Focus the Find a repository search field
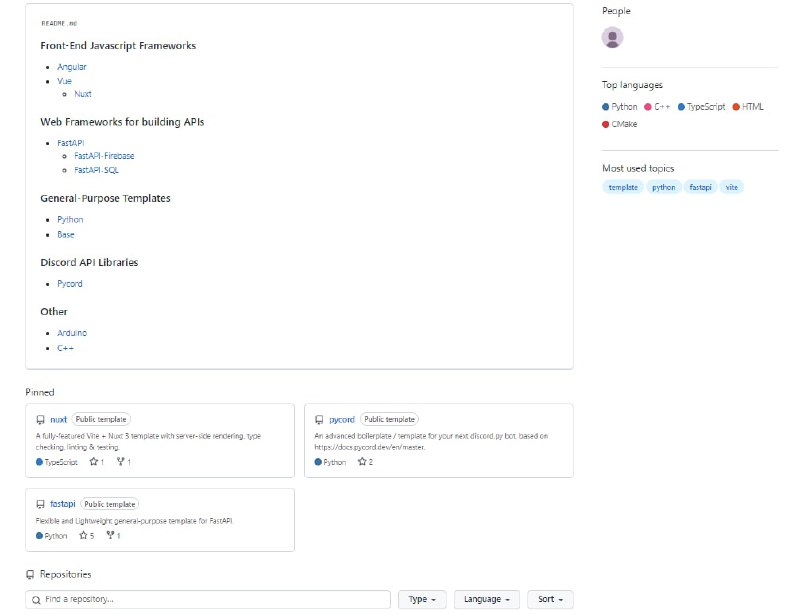 (208, 599)
